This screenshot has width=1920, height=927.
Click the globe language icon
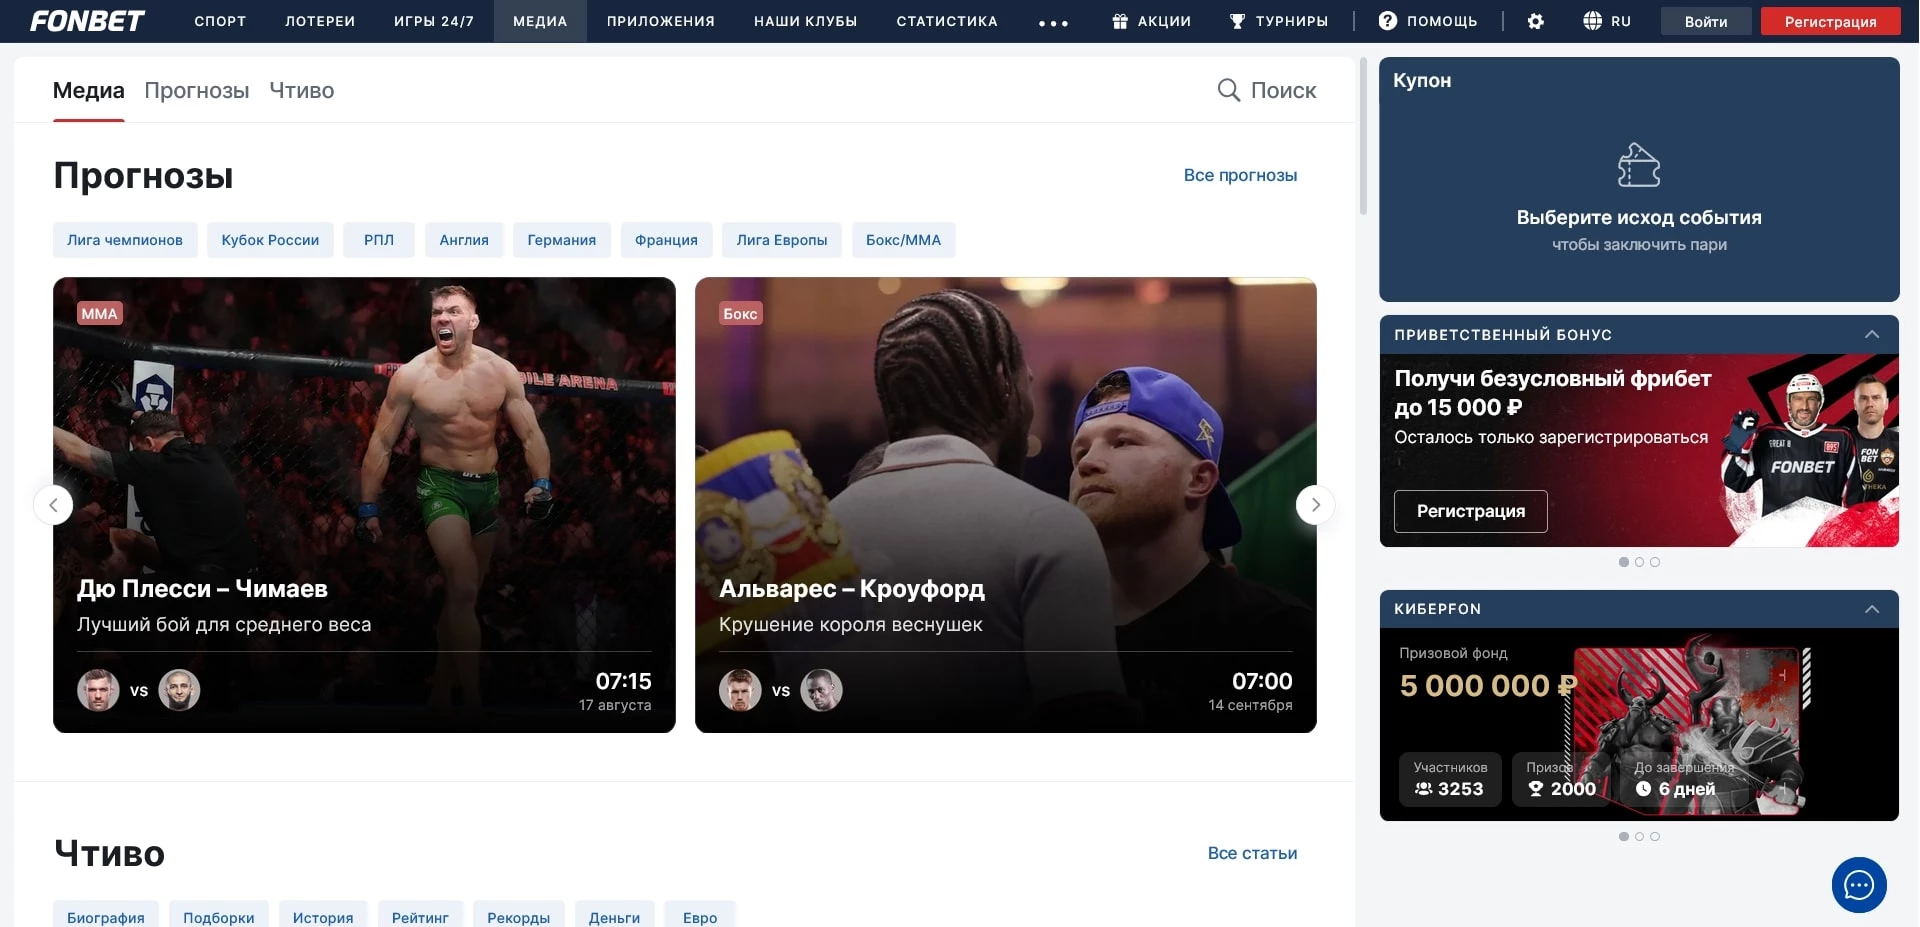click(x=1592, y=21)
